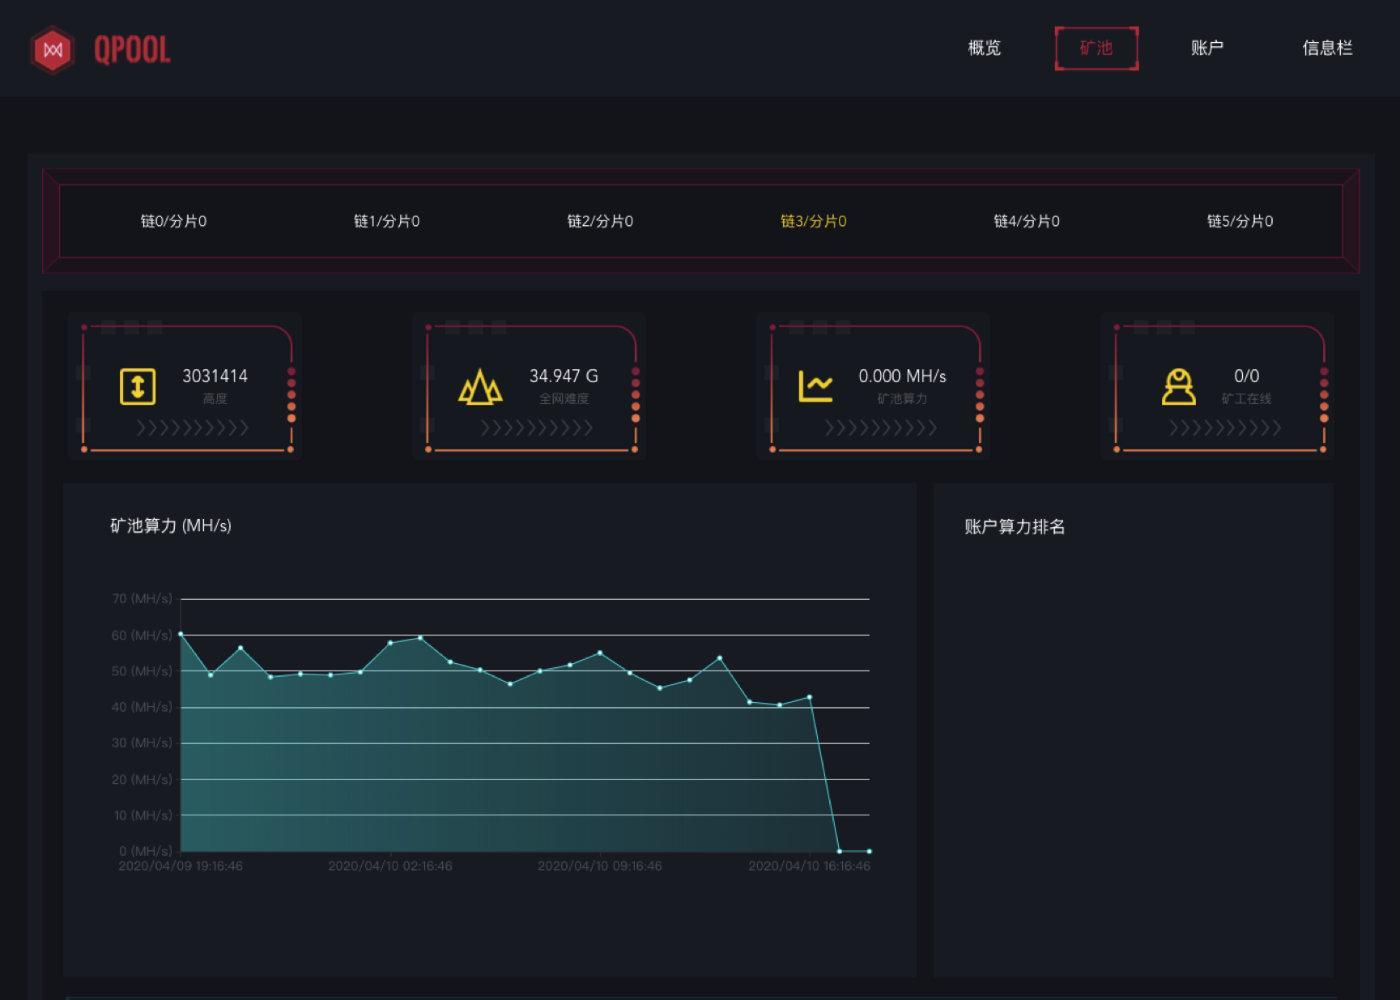Click the online miners worker icon
Image resolution: width=1400 pixels, height=1000 pixels.
click(x=1178, y=386)
